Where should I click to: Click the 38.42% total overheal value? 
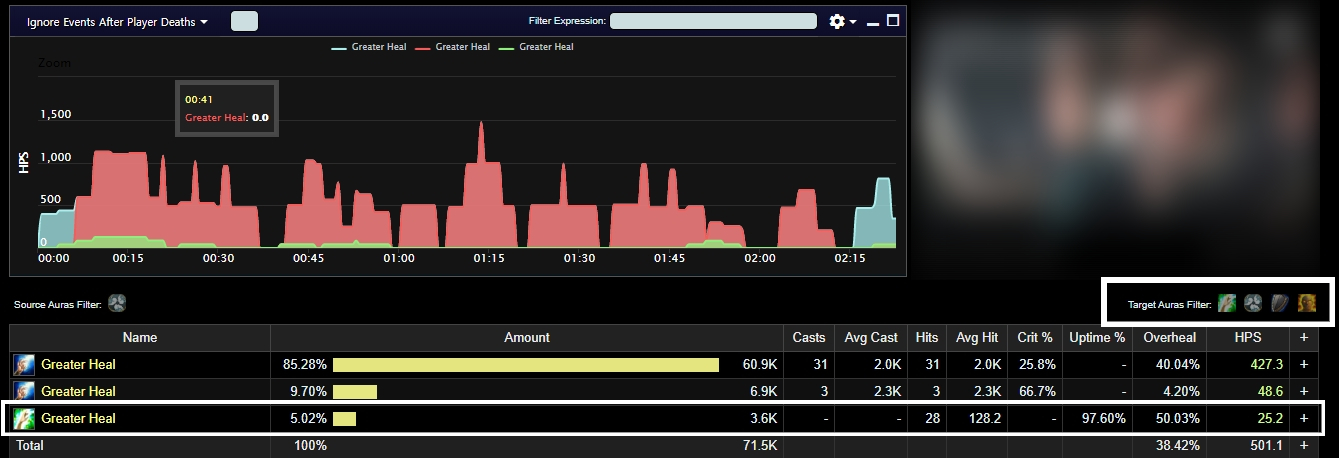pos(1177,444)
